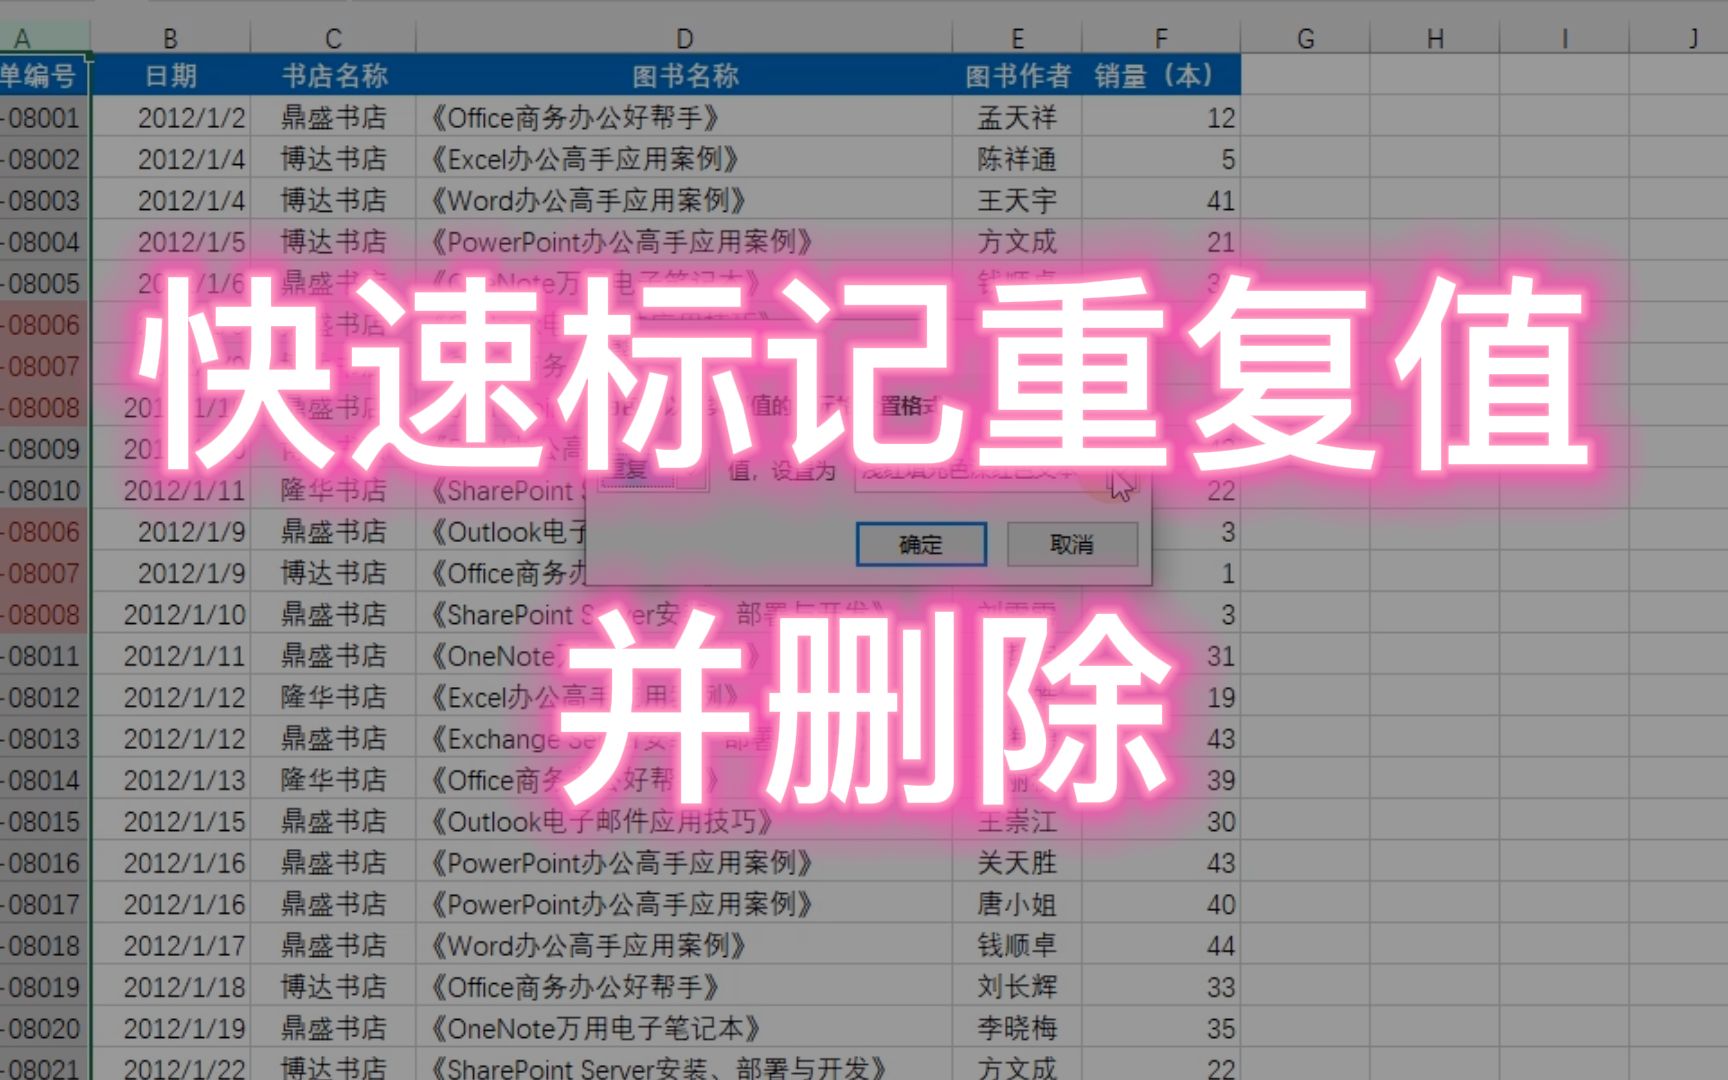The image size is (1728, 1080).
Task: Select sales value 31 in row 08011
Action: coord(1161,655)
